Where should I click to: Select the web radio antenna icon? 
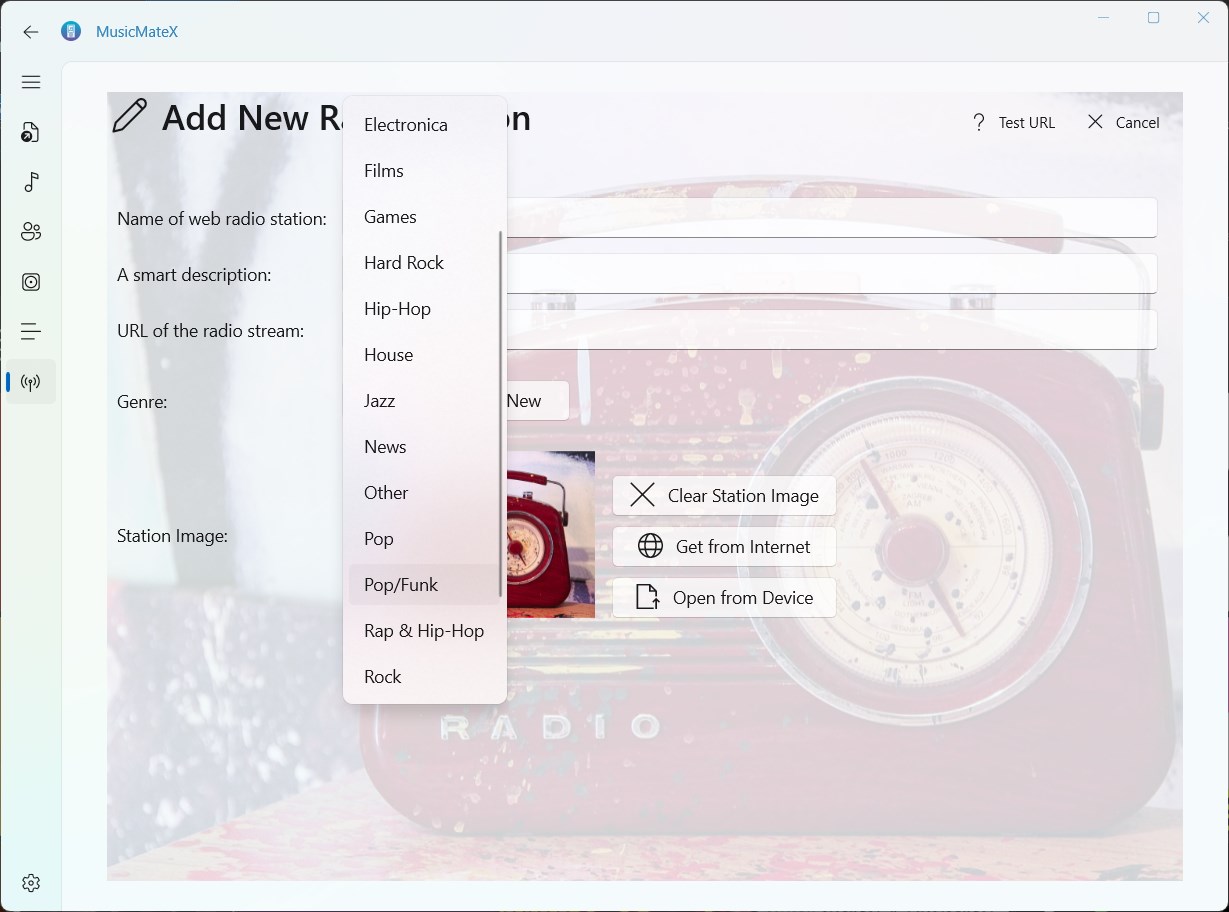(x=31, y=382)
